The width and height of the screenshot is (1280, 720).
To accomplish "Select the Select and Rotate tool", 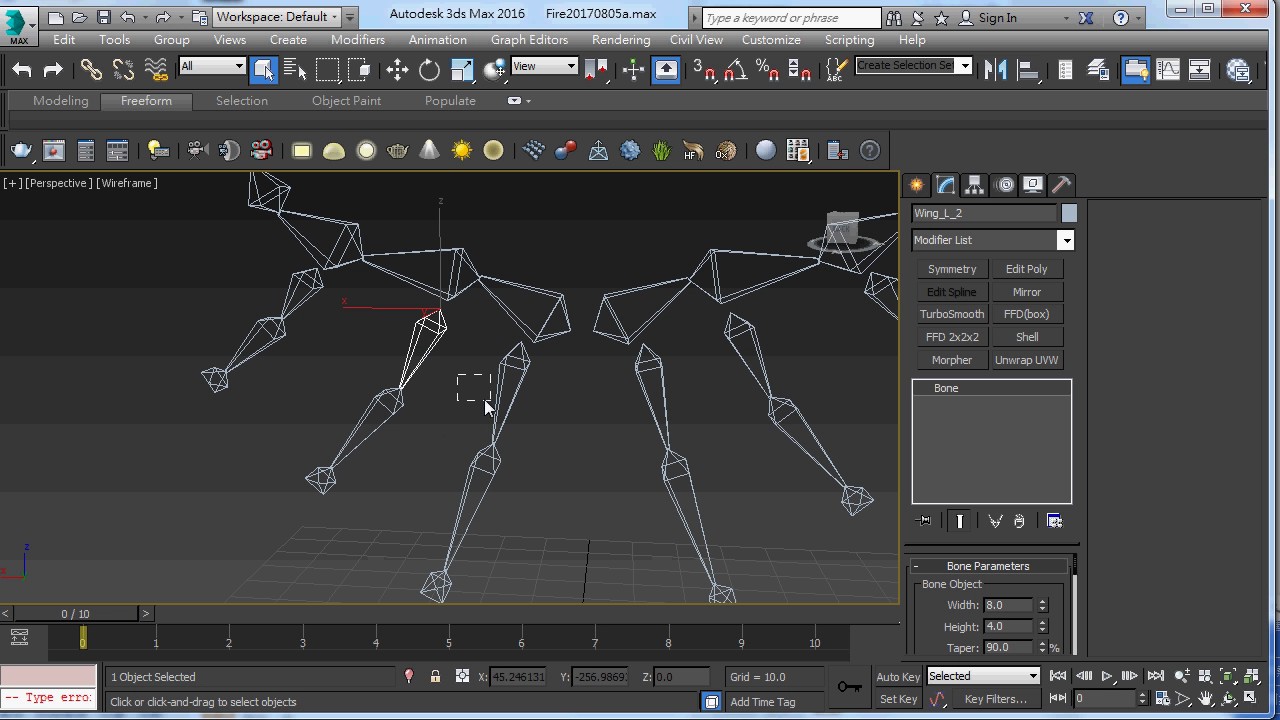I will (x=429, y=69).
